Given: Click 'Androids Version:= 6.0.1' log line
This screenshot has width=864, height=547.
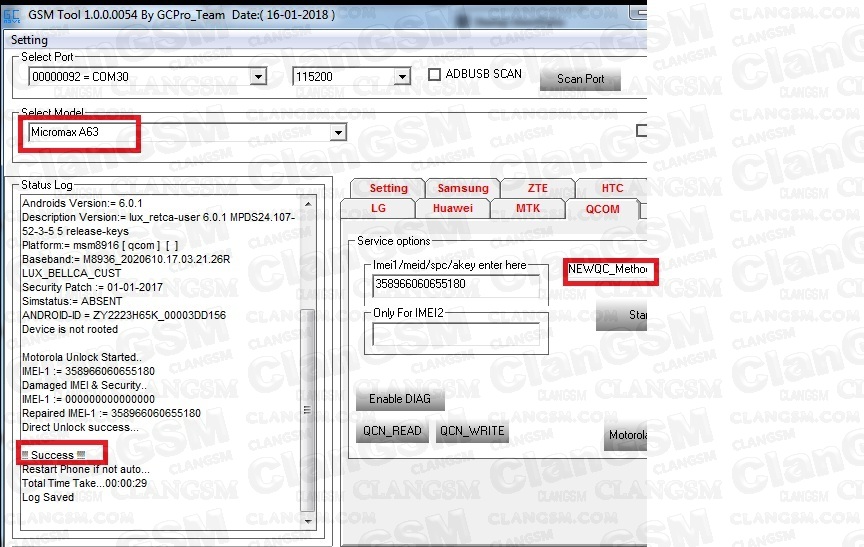Looking at the screenshot, I should (82, 203).
